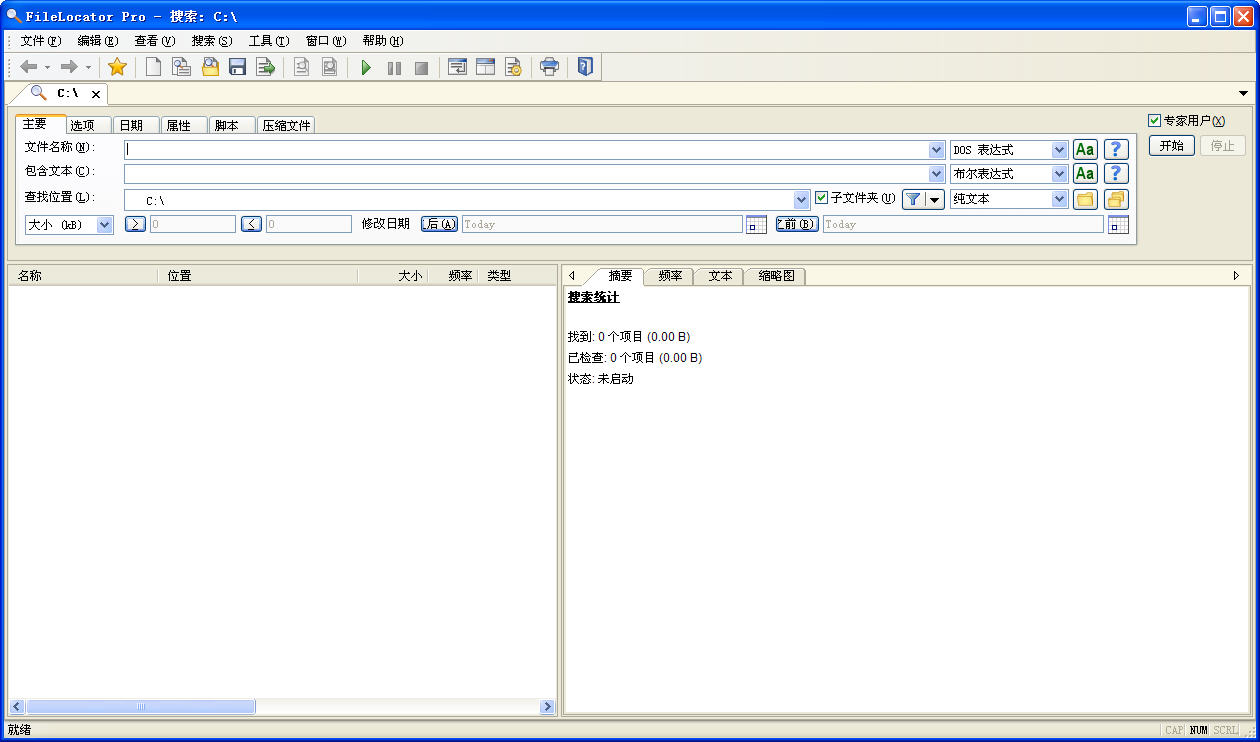Screen dimensions: 1260x742
Task: Open the 查看 menu
Action: point(154,41)
